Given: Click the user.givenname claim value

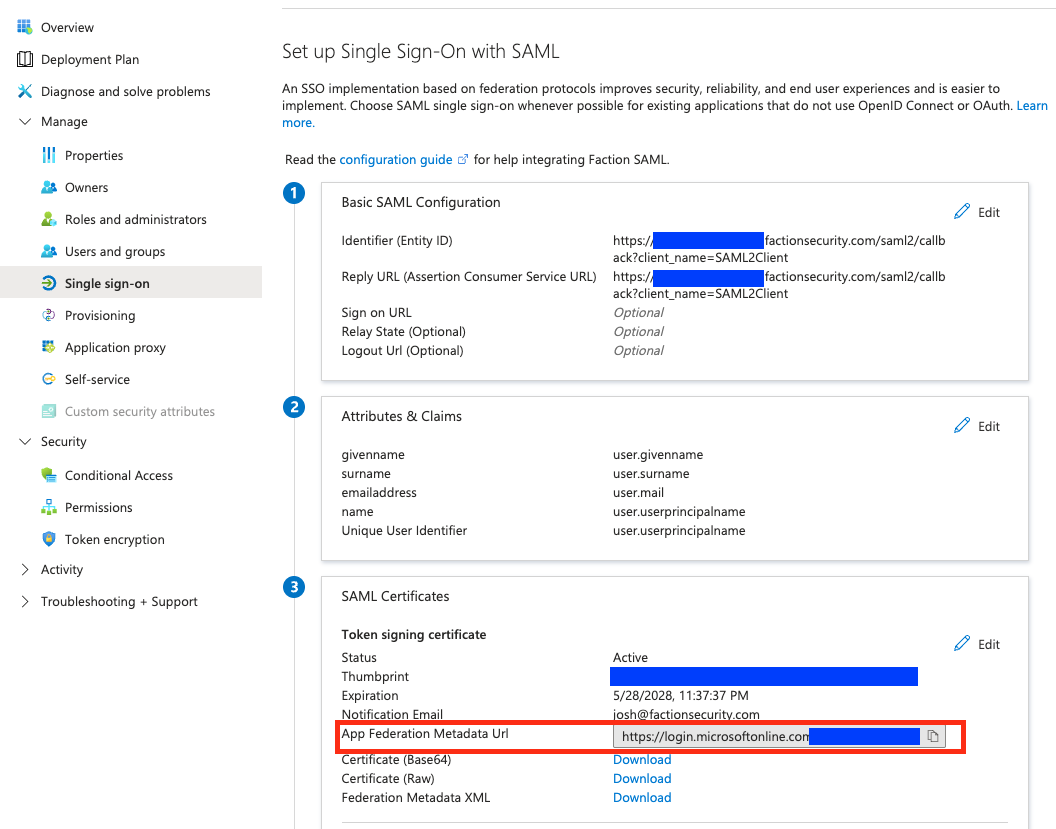Looking at the screenshot, I should [657, 455].
